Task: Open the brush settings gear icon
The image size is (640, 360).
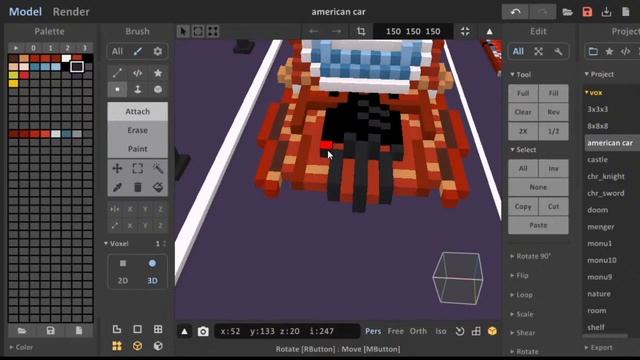Action: (158, 51)
